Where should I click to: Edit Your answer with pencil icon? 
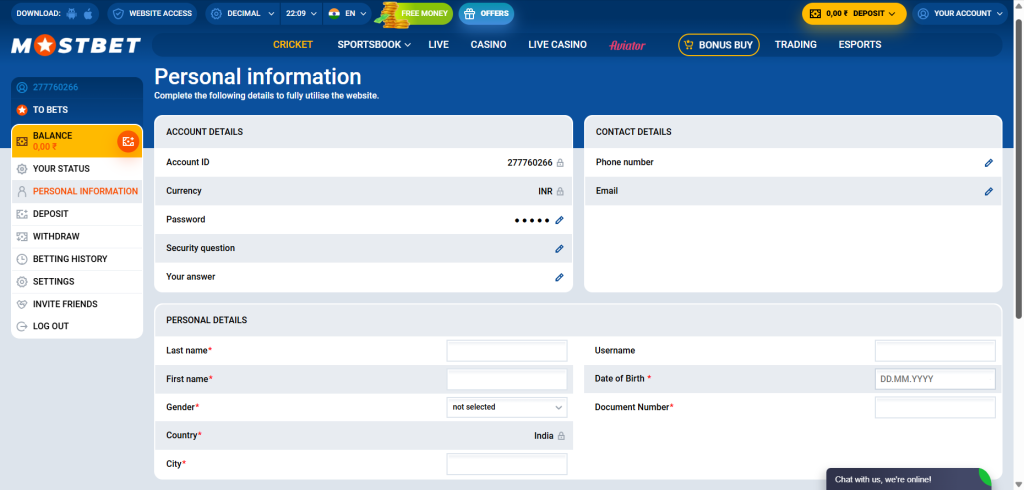point(559,278)
